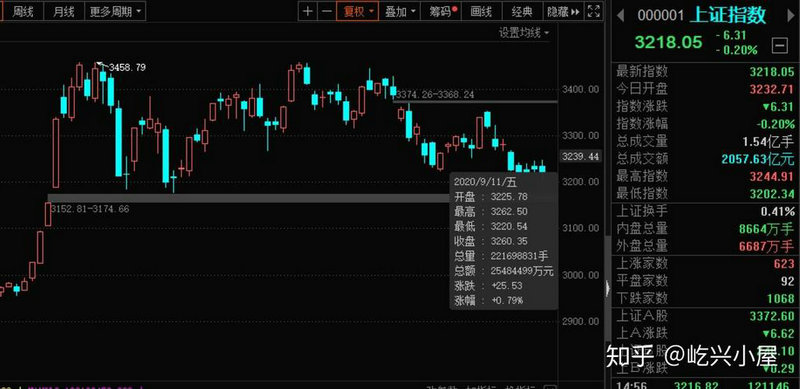Click the 最高指数 3244.91 row

(706, 176)
